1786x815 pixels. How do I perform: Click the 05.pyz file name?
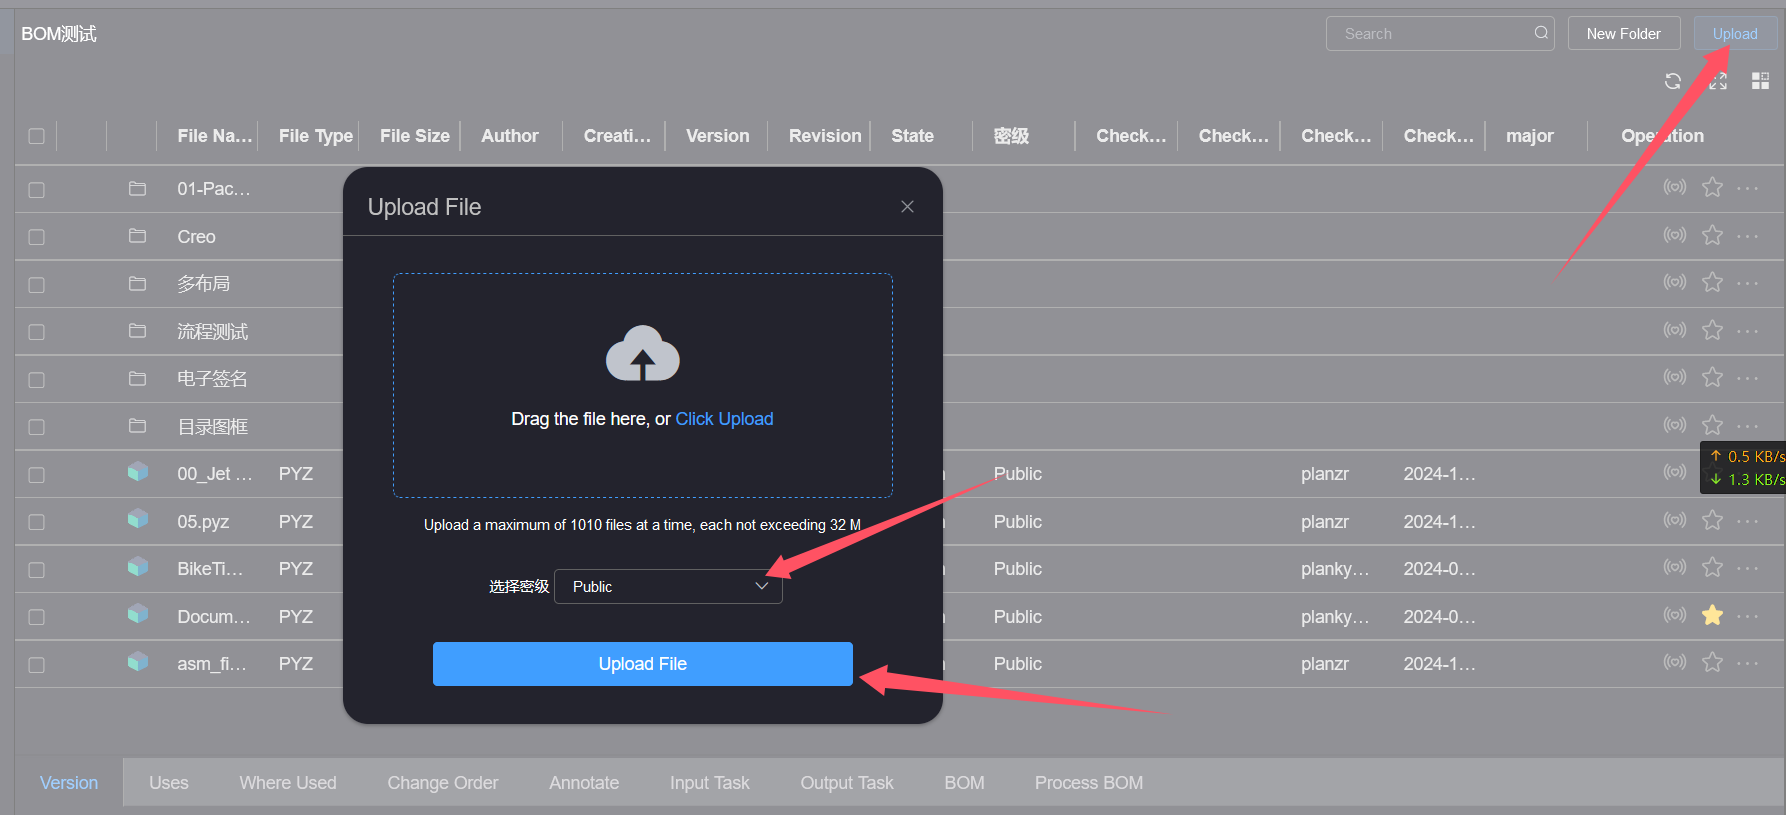[x=203, y=522]
